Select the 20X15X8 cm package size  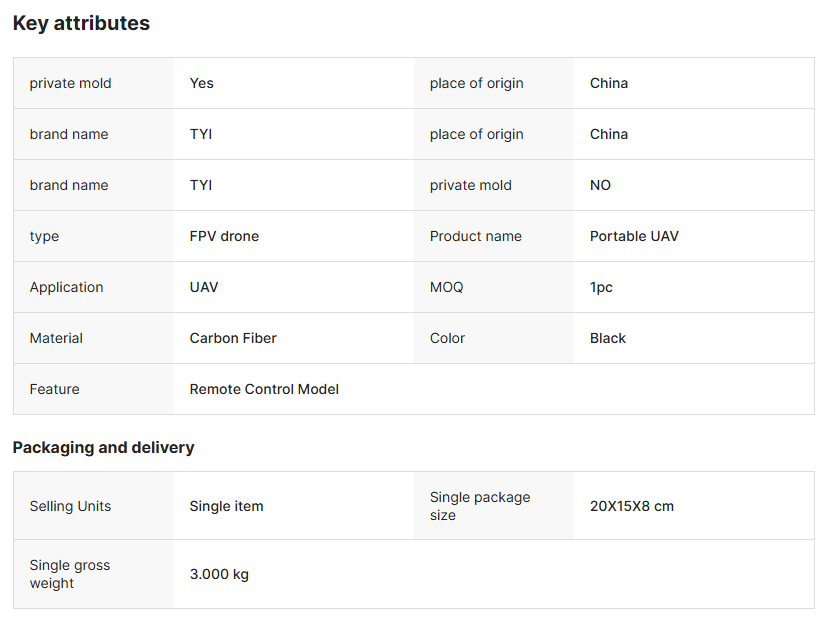[x=632, y=506]
